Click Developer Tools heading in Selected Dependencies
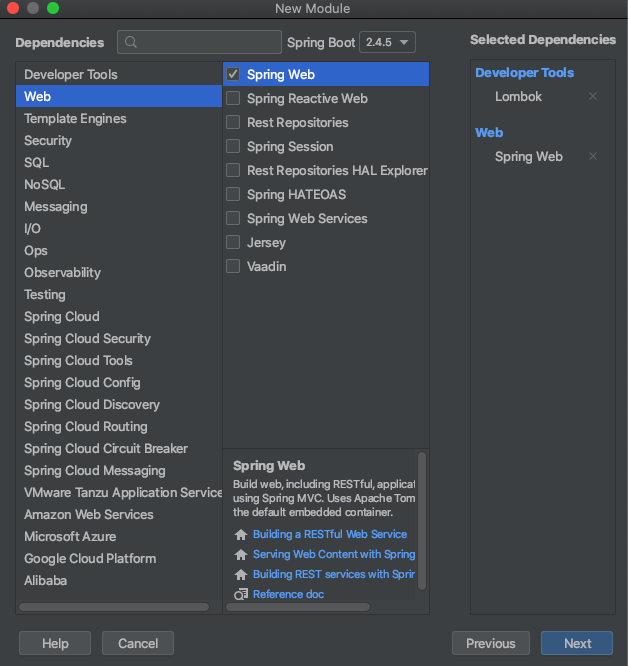Screen dimensions: 628x666 click(x=524, y=73)
